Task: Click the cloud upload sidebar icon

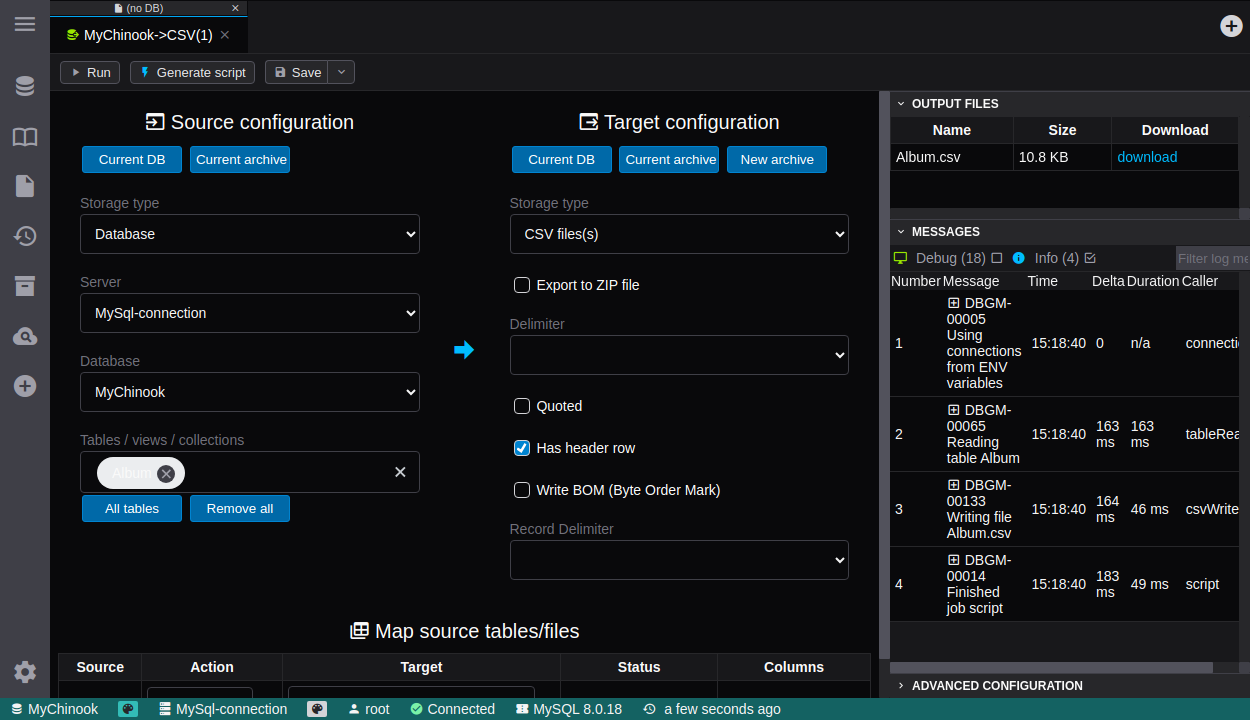Action: coord(25,336)
